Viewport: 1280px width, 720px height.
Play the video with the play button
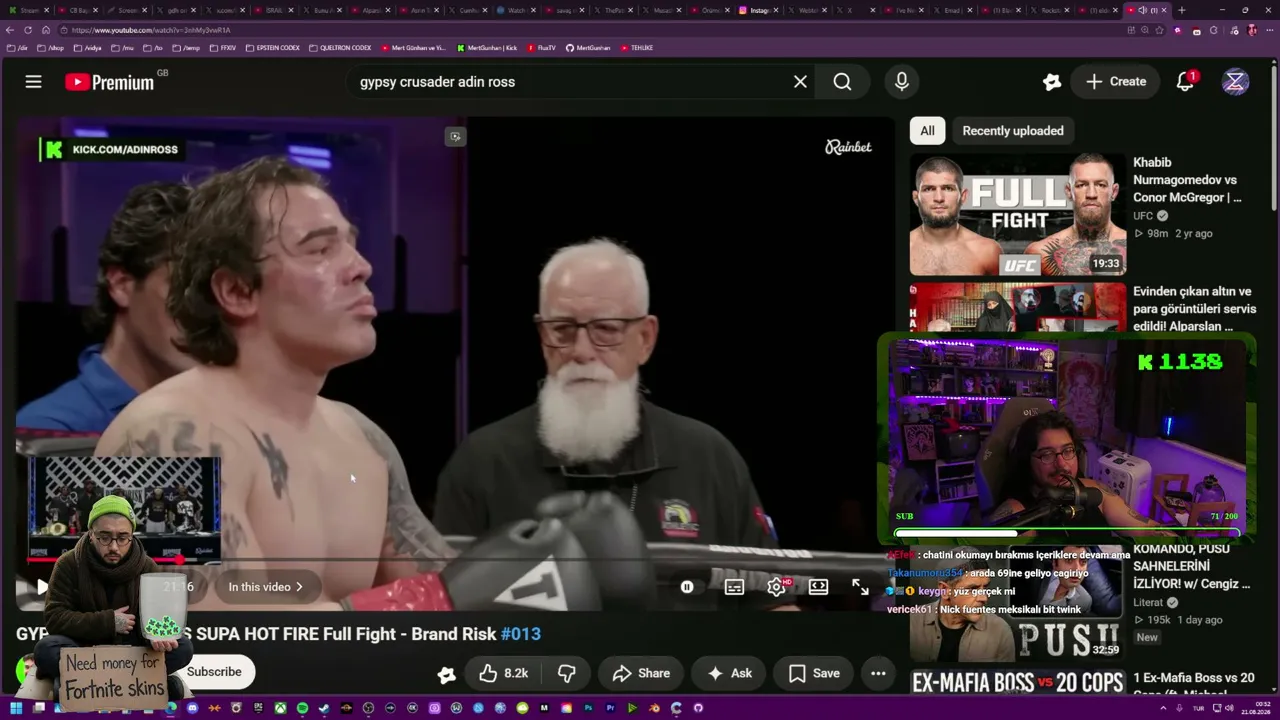coord(41,587)
